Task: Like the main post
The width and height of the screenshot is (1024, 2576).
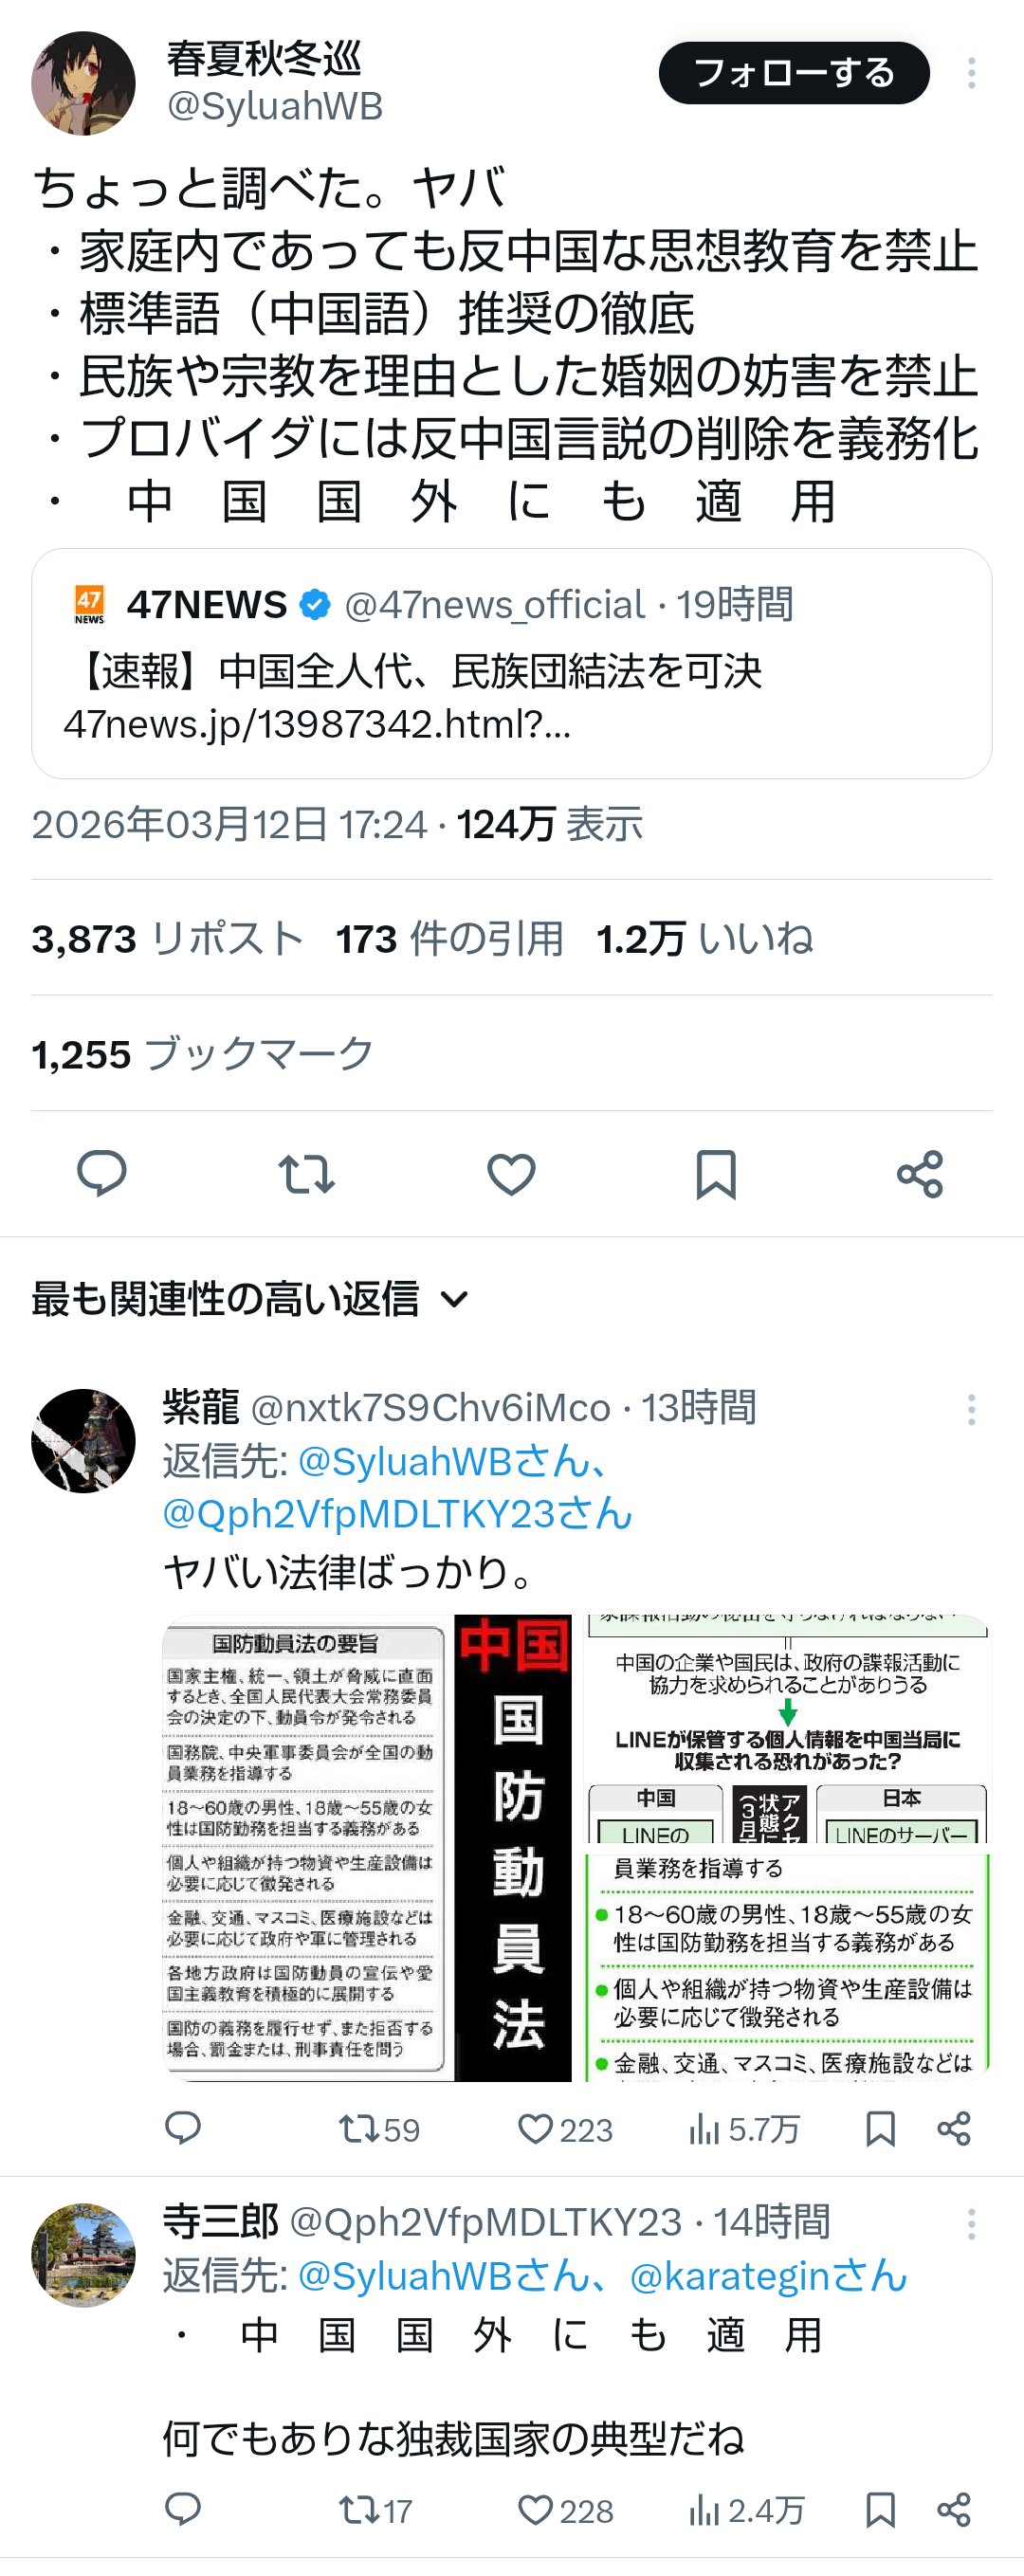Action: pos(511,1173)
